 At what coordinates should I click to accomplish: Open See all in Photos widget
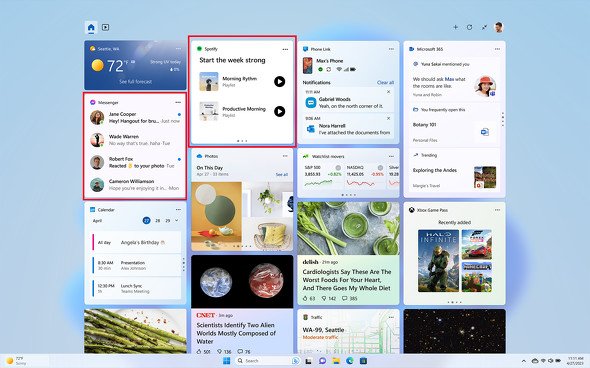pos(282,175)
